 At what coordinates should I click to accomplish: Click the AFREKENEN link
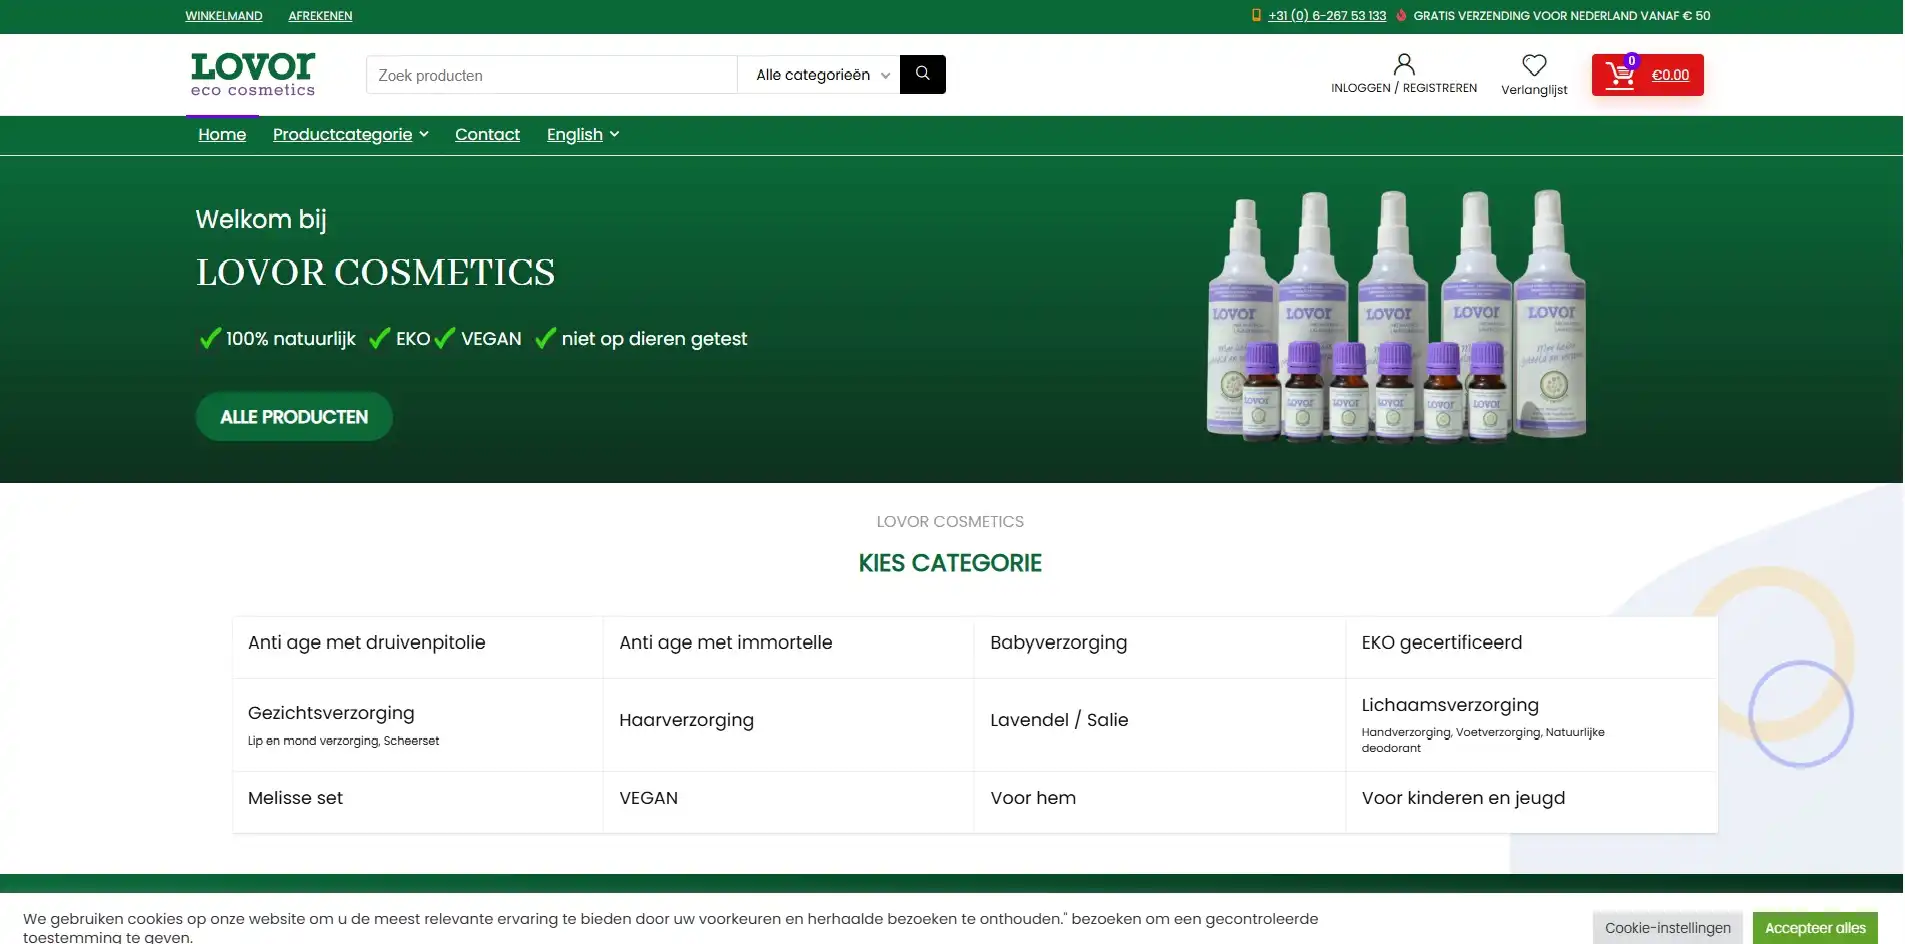320,16
